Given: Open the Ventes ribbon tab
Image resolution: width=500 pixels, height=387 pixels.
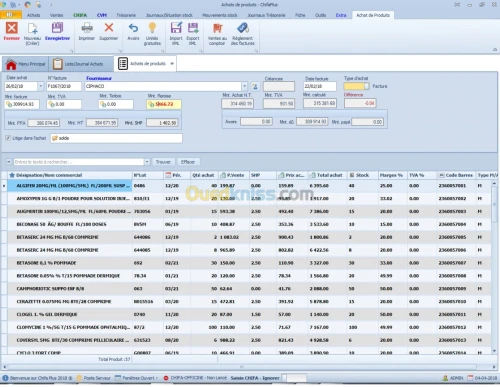Looking at the screenshot, I should 57,15.
